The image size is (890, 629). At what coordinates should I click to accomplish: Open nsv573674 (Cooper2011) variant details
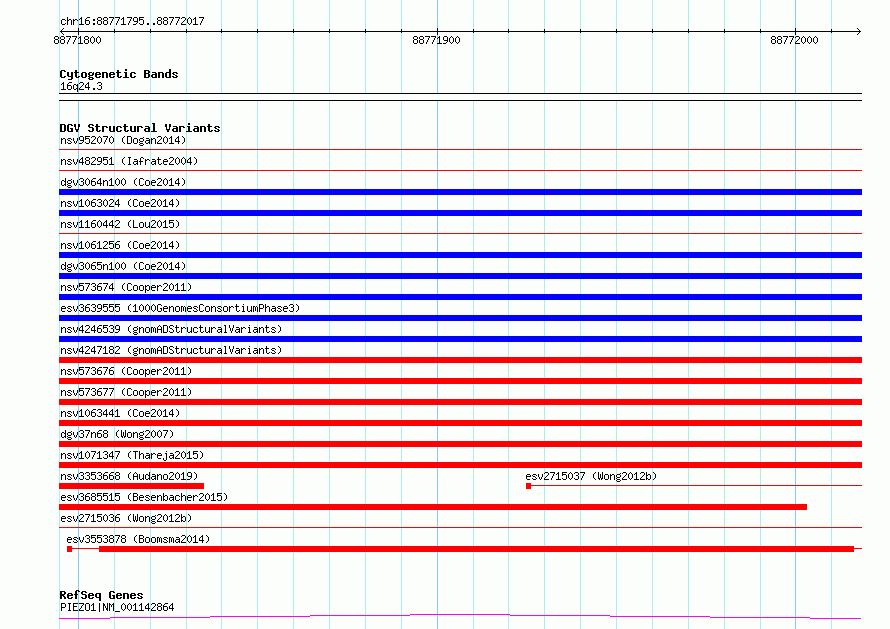[126, 287]
